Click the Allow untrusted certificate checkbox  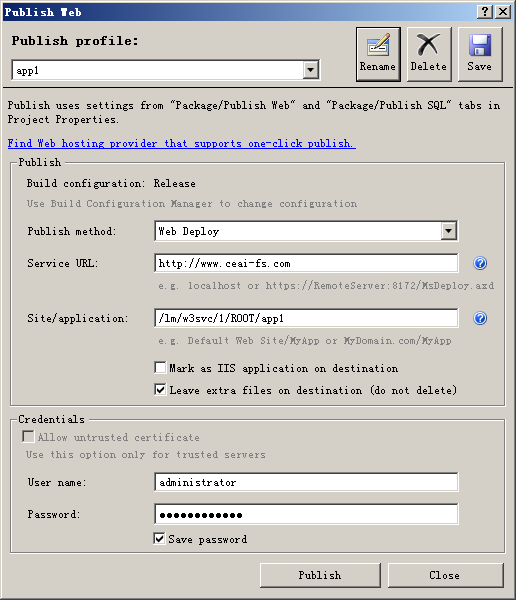point(28,437)
